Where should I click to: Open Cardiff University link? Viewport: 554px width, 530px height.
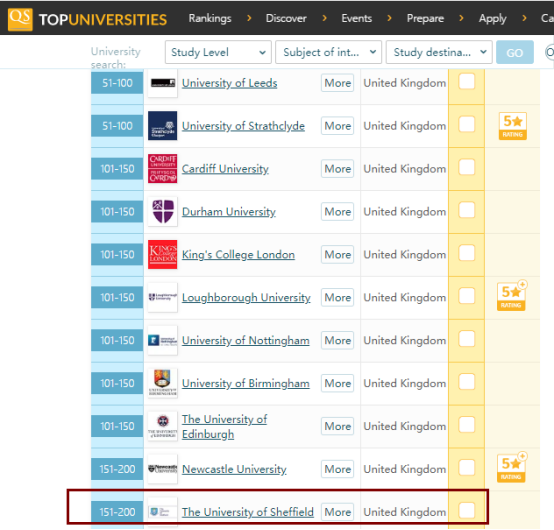pyautogui.click(x=225, y=169)
